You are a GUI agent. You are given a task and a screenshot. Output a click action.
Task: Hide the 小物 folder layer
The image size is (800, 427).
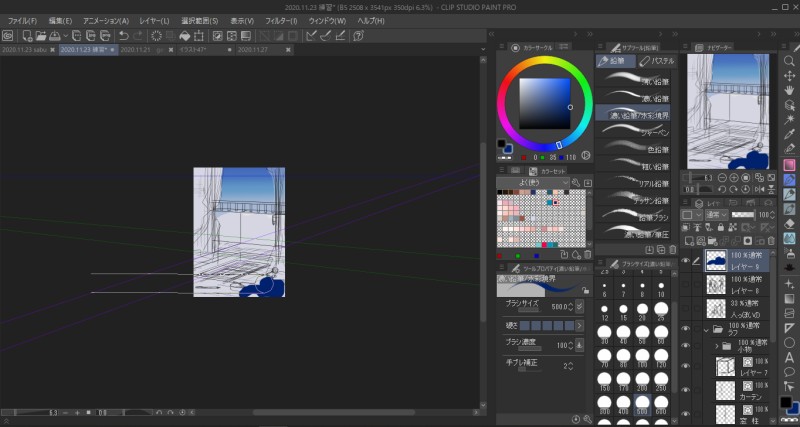(x=686, y=346)
